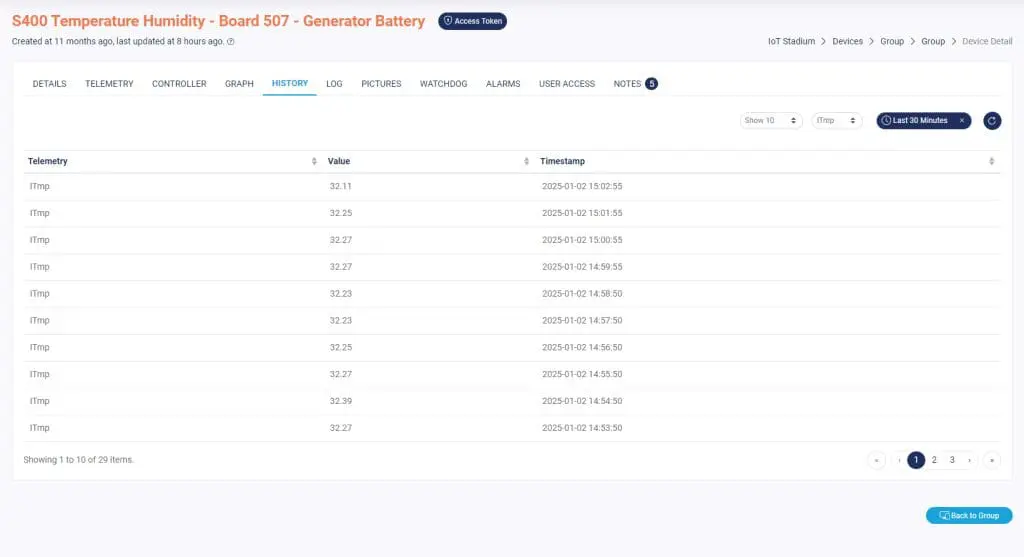Image resolution: width=1024 pixels, height=557 pixels.
Task: Go to next page using single arrow
Action: point(970,460)
